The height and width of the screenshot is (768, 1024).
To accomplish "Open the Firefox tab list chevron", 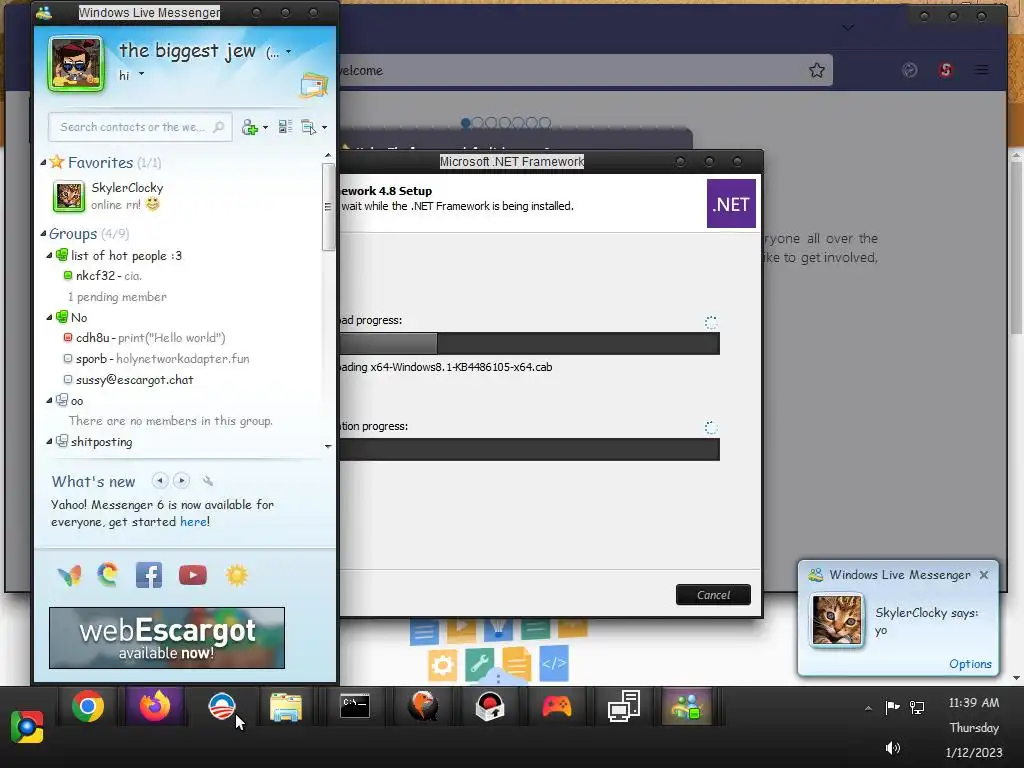I will pyautogui.click(x=848, y=27).
